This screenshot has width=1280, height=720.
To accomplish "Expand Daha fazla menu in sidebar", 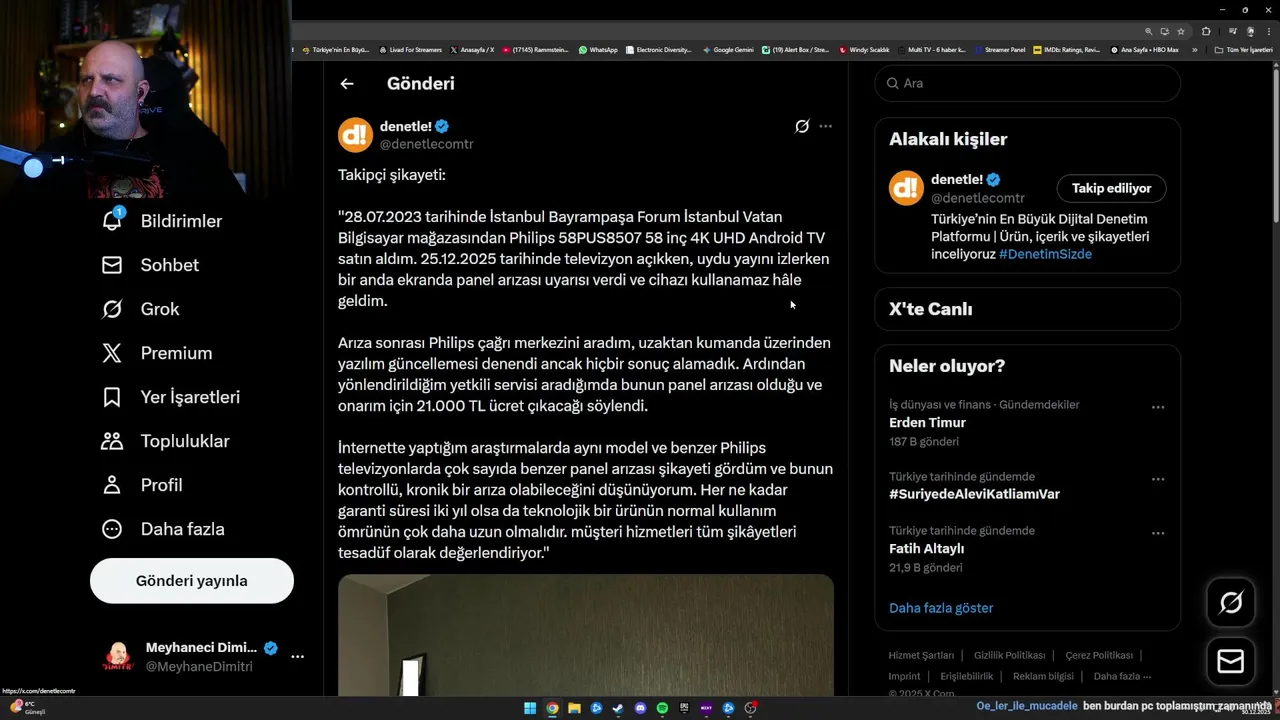I will point(163,529).
